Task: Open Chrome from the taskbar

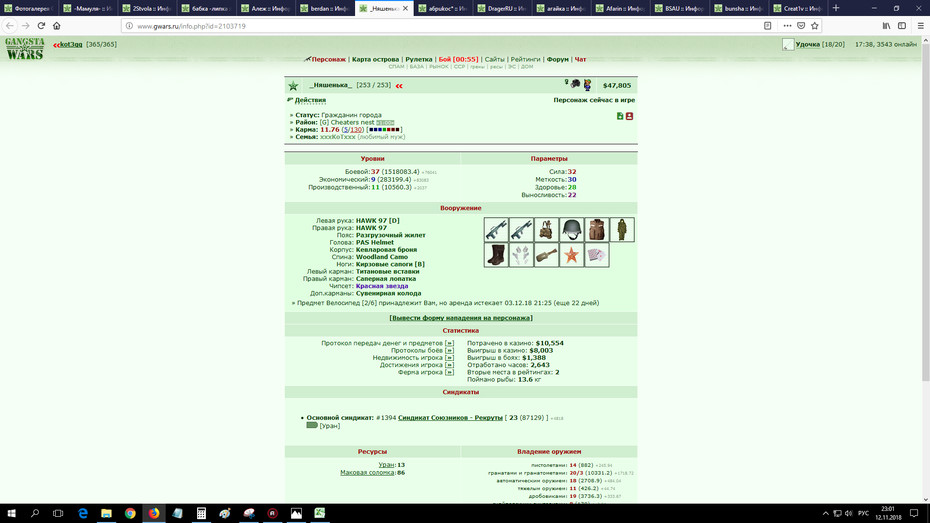Action: click(130, 513)
